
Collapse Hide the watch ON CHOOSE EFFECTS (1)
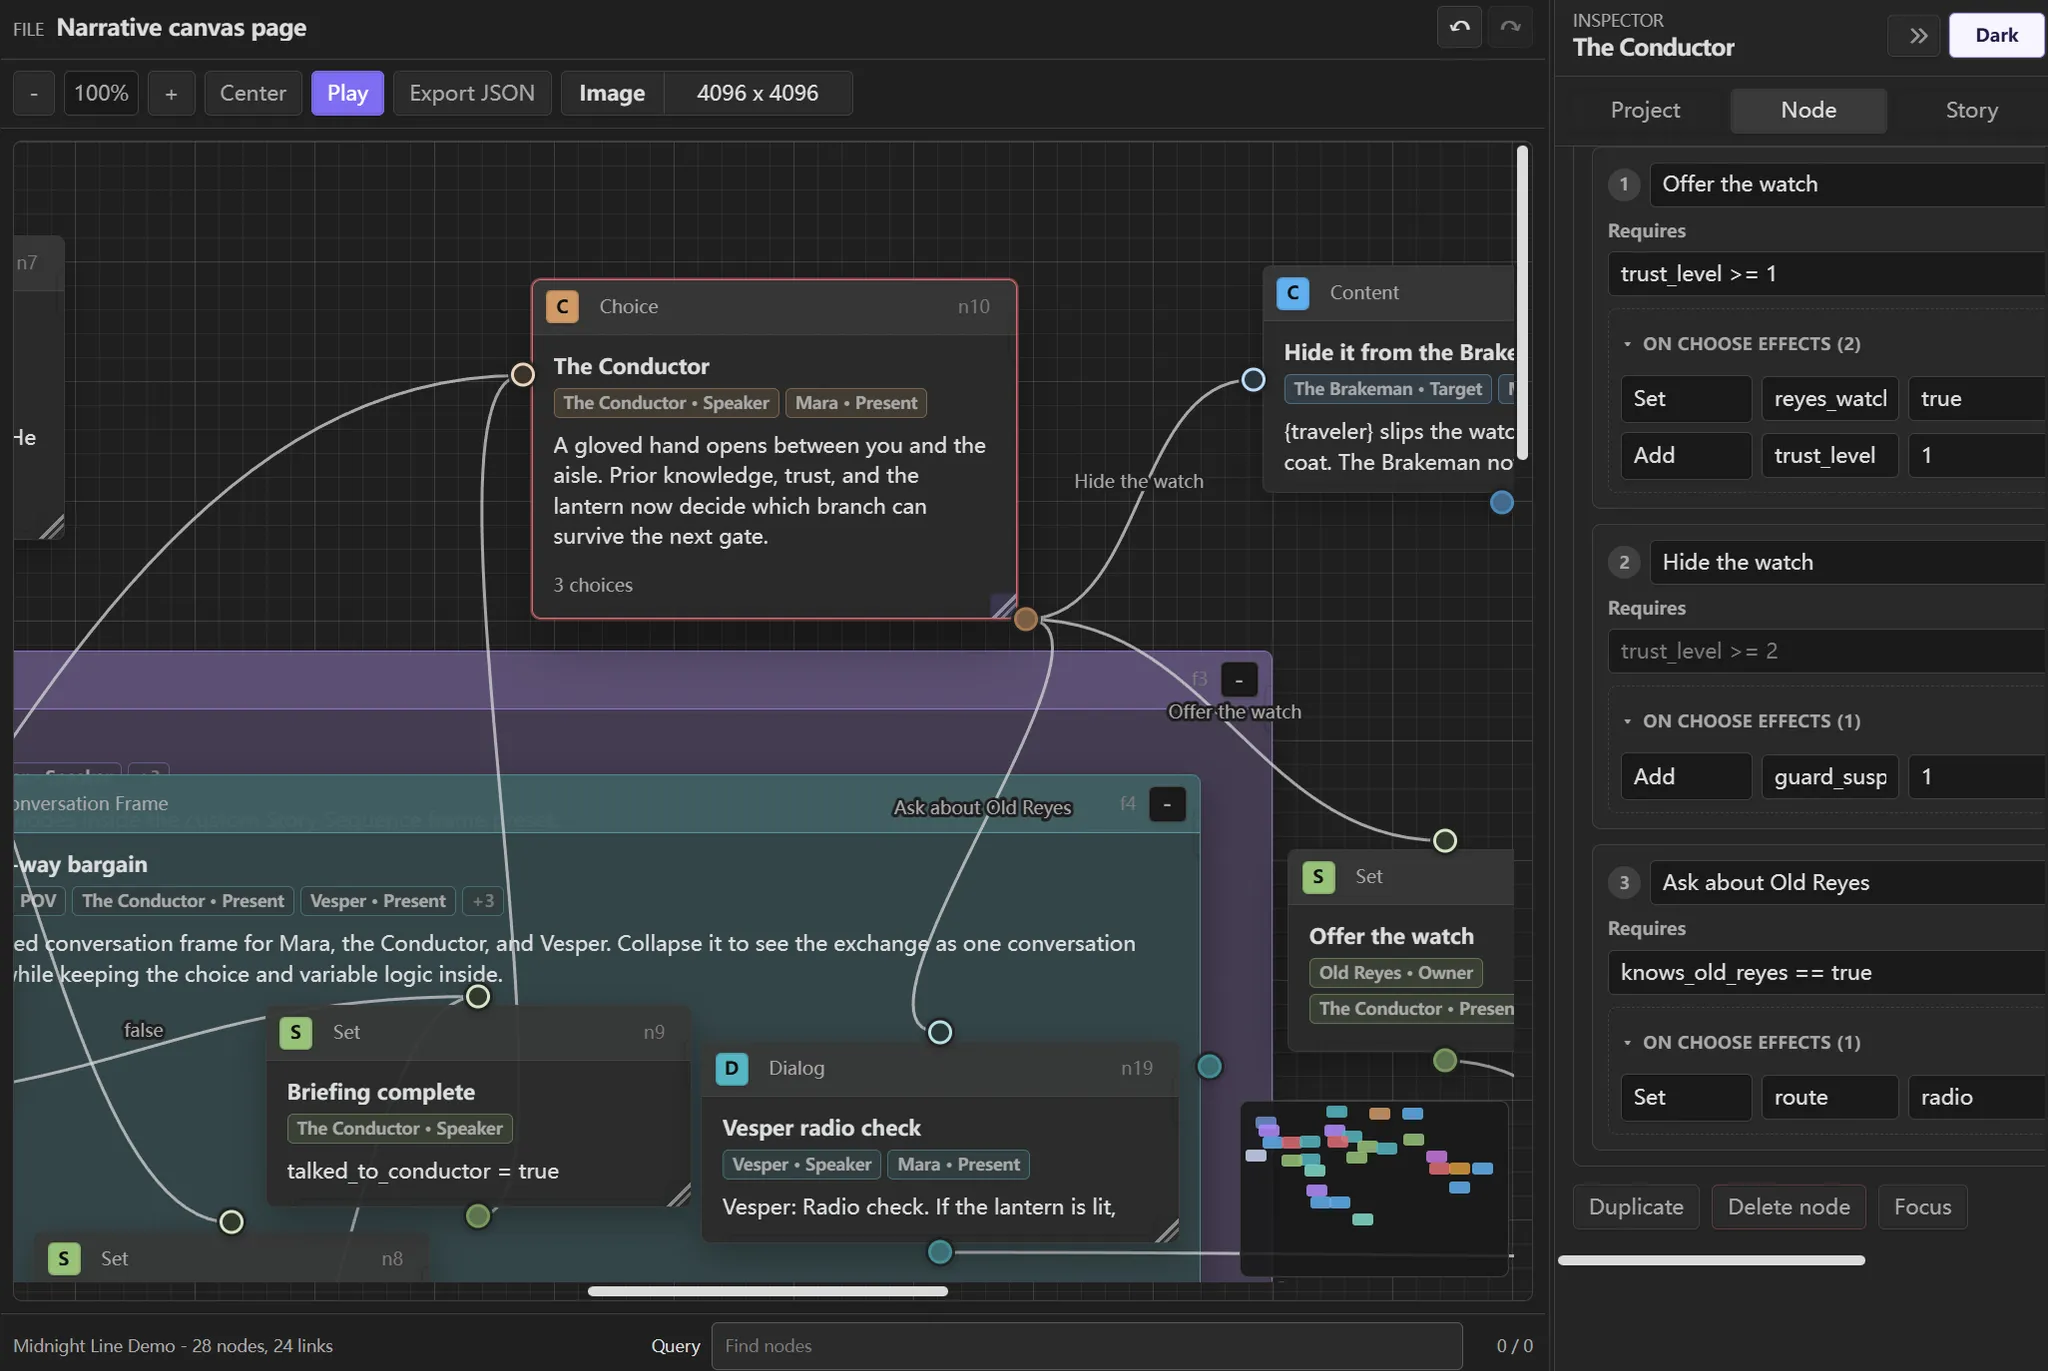pos(1741,721)
